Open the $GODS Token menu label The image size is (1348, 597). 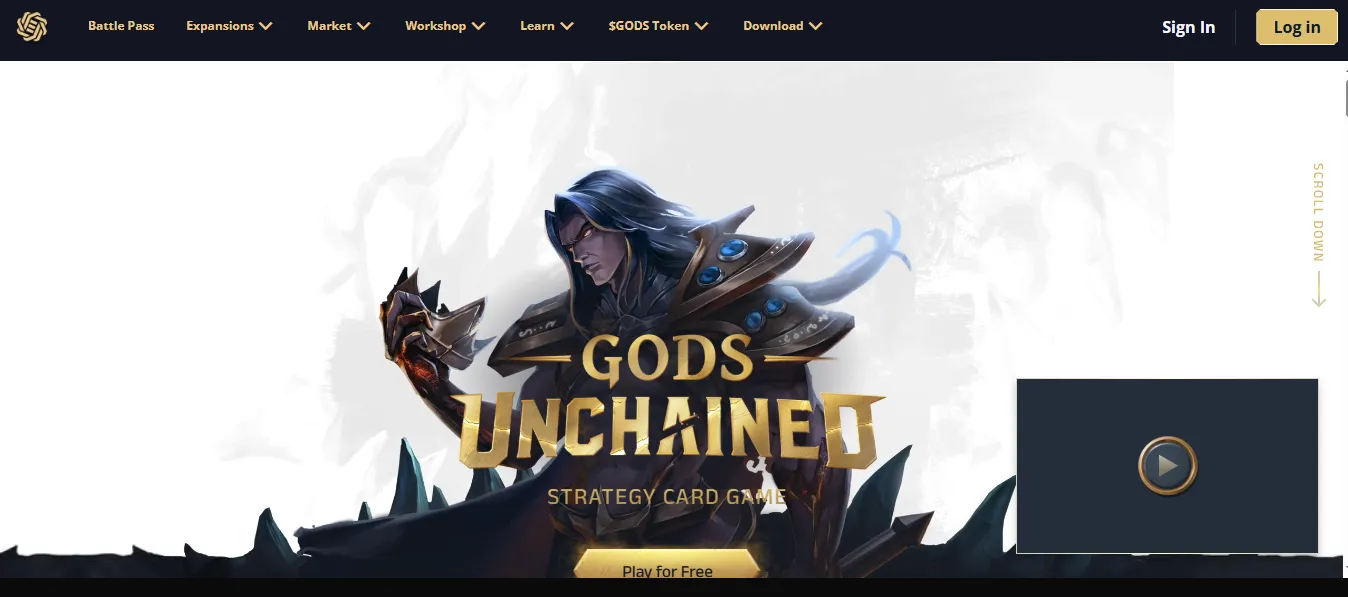649,26
